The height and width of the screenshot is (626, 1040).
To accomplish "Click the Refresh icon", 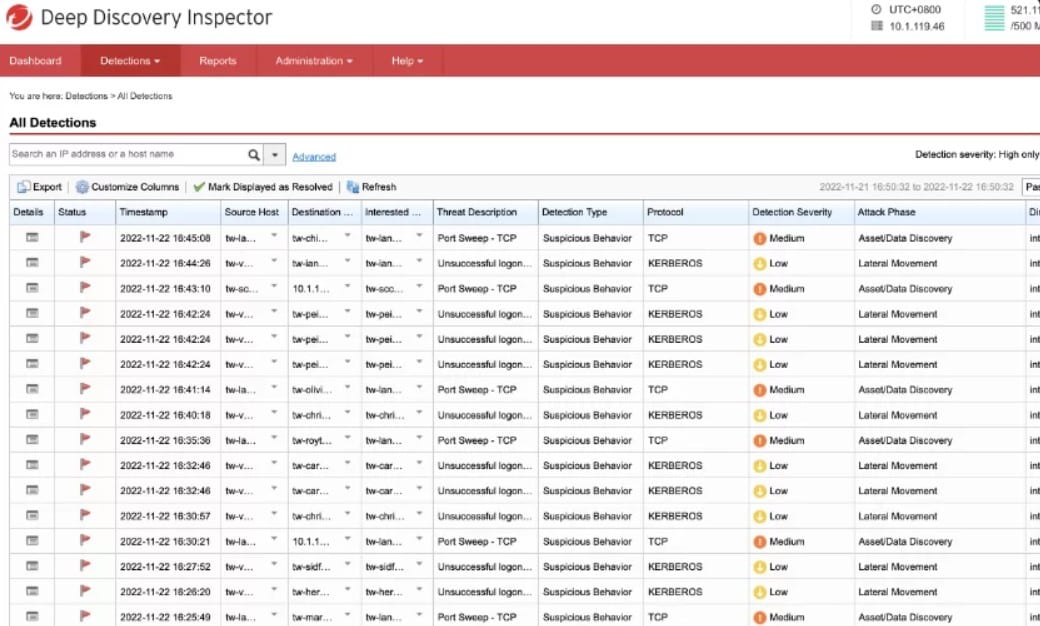I will [351, 186].
